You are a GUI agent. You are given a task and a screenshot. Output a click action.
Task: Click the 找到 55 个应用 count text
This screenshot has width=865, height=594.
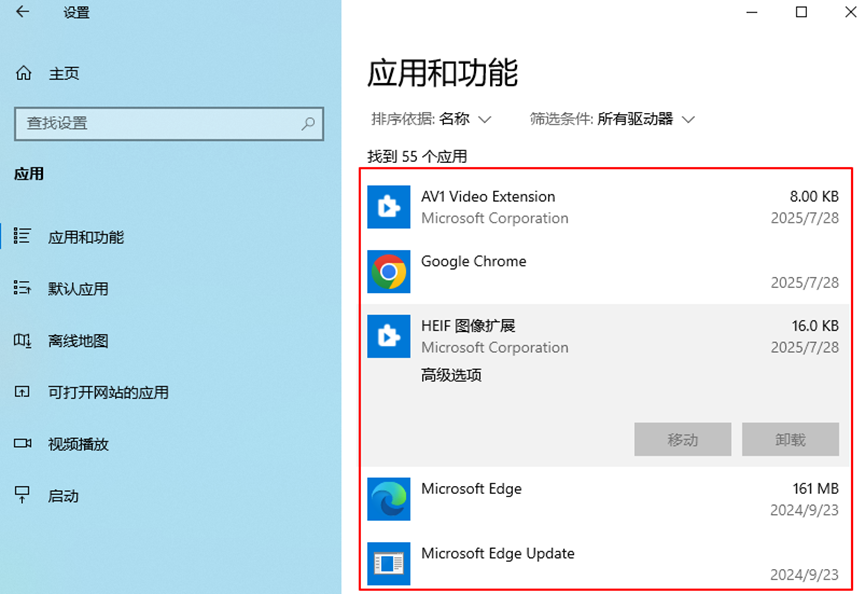click(418, 157)
